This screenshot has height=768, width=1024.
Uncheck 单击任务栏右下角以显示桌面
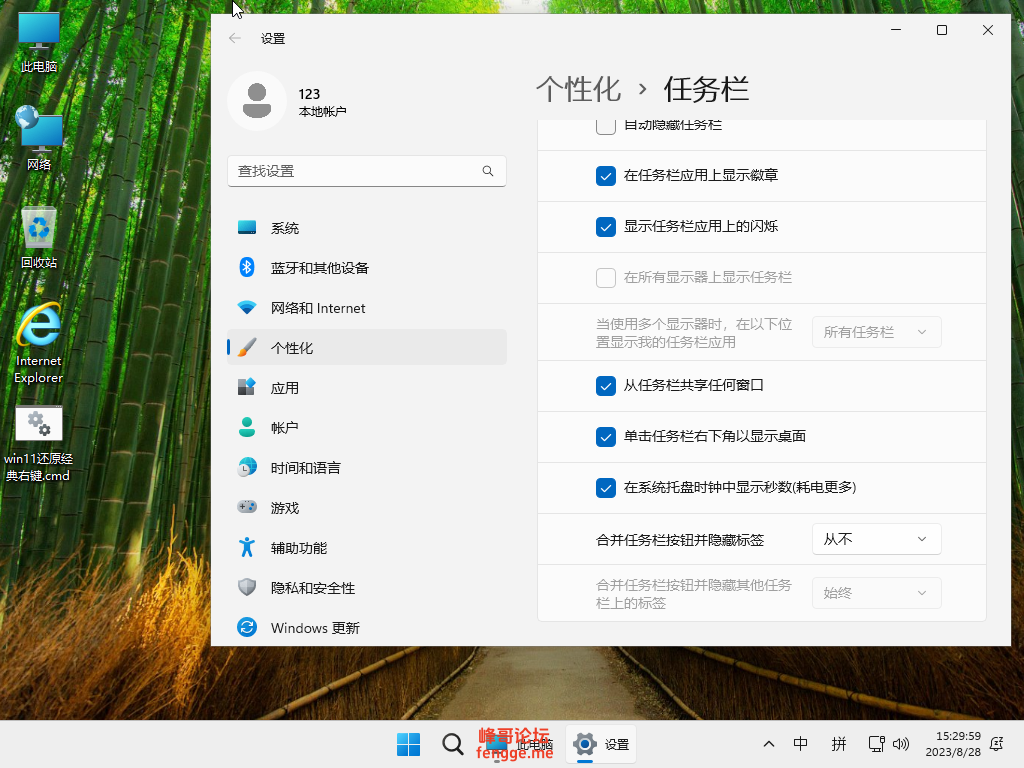point(605,437)
